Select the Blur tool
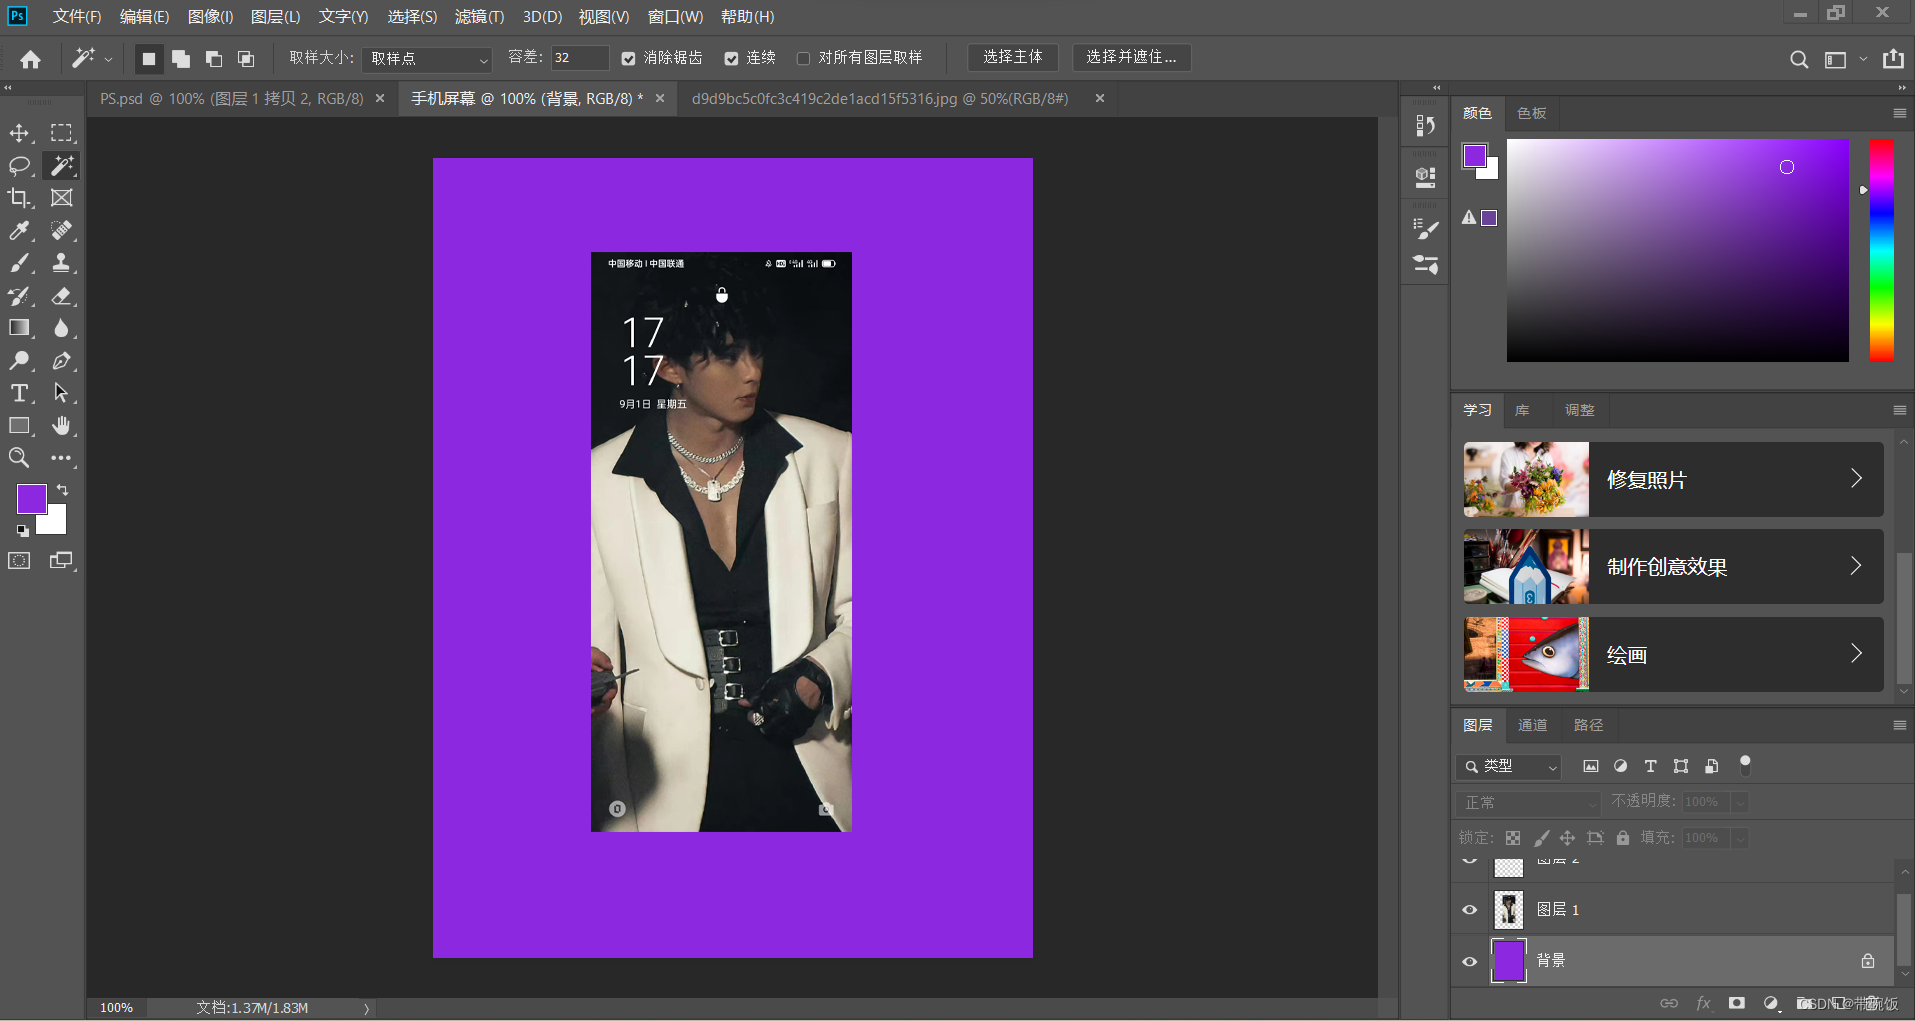 pyautogui.click(x=62, y=328)
